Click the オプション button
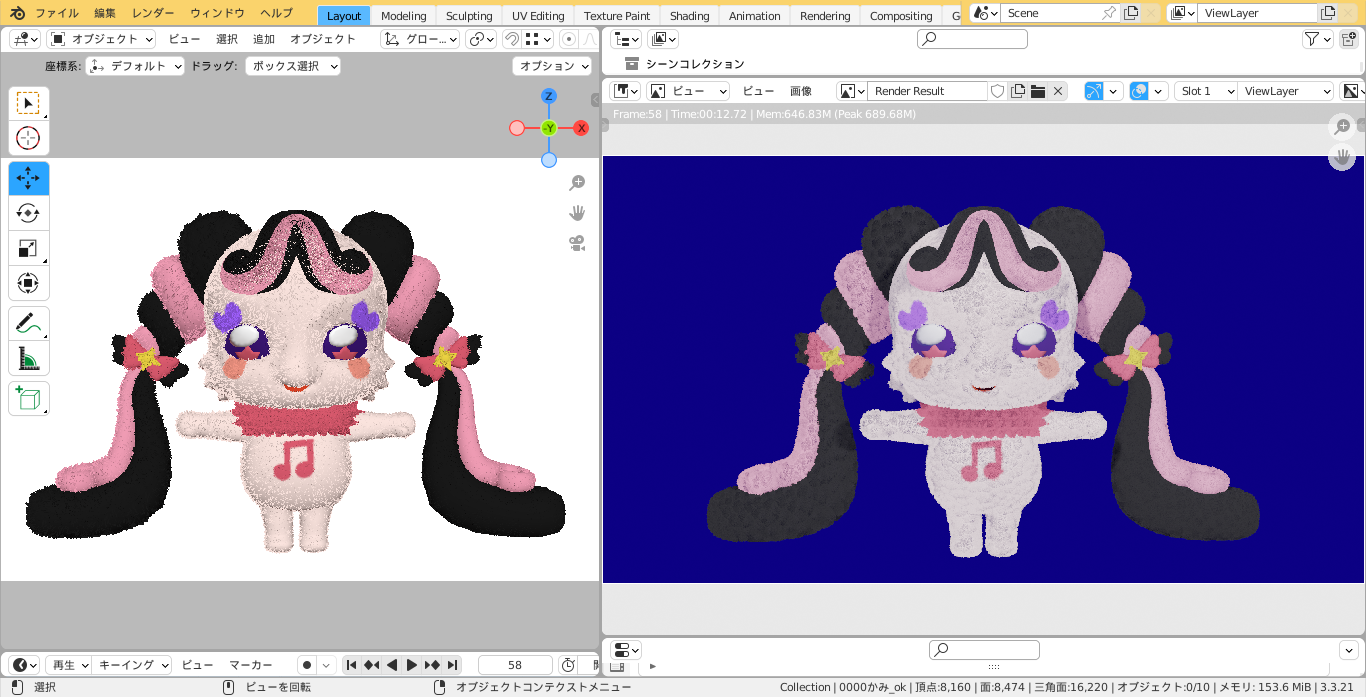This screenshot has height=697, width=1366. [x=553, y=66]
